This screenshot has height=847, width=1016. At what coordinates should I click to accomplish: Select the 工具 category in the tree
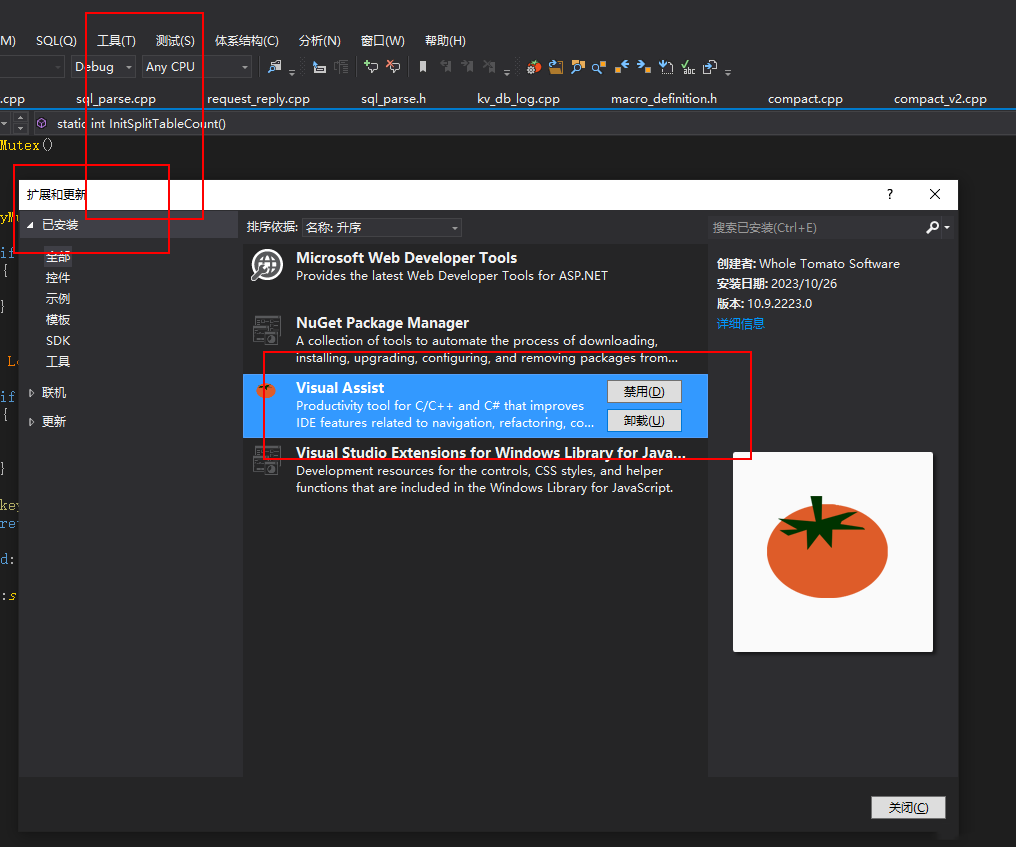tap(58, 362)
